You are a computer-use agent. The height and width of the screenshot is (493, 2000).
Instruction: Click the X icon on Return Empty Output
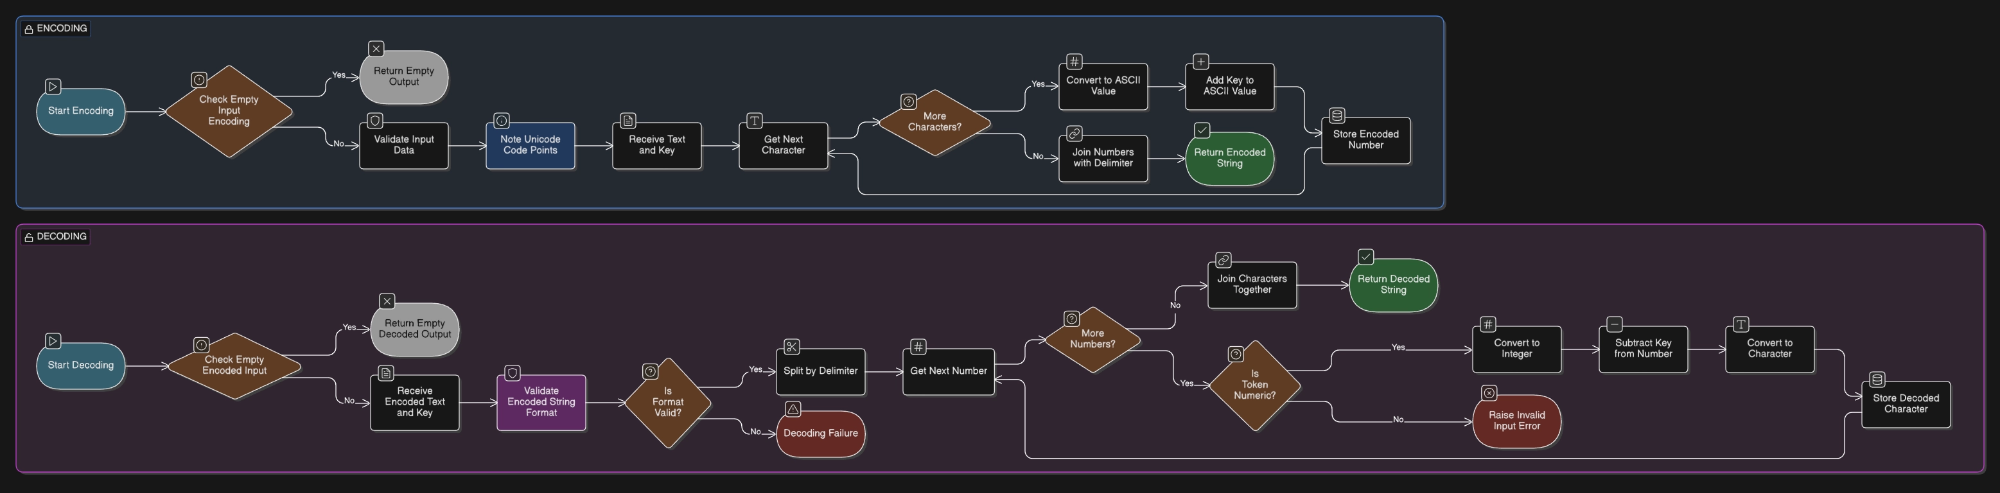point(376,48)
